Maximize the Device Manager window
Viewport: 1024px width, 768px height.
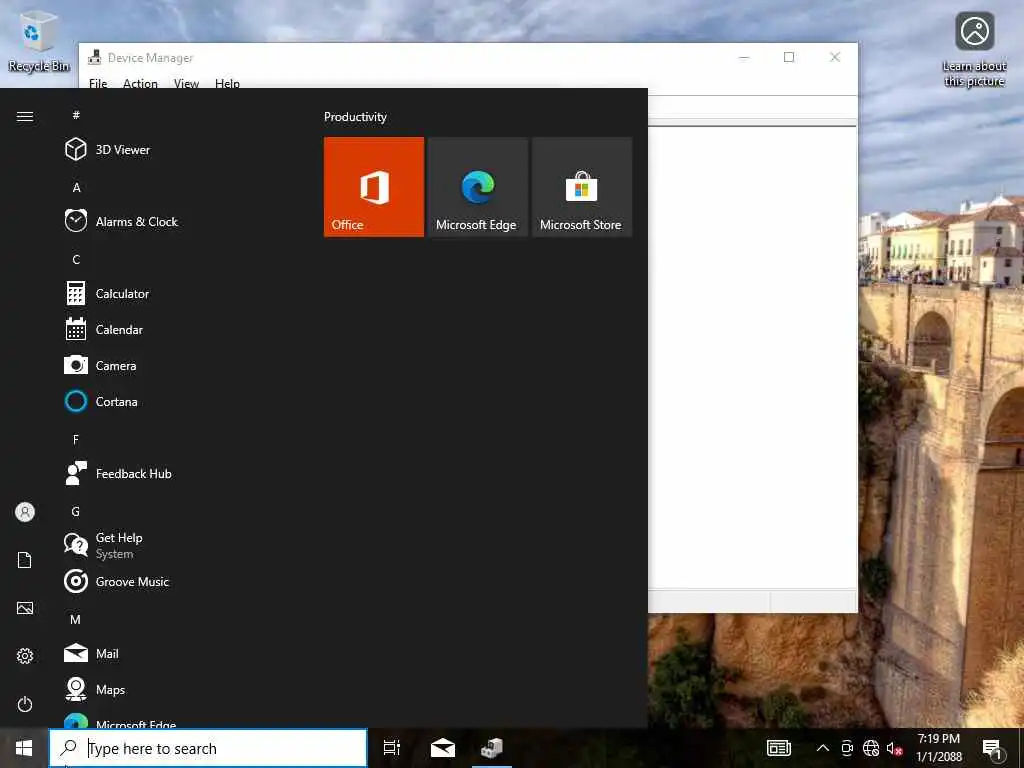click(789, 57)
